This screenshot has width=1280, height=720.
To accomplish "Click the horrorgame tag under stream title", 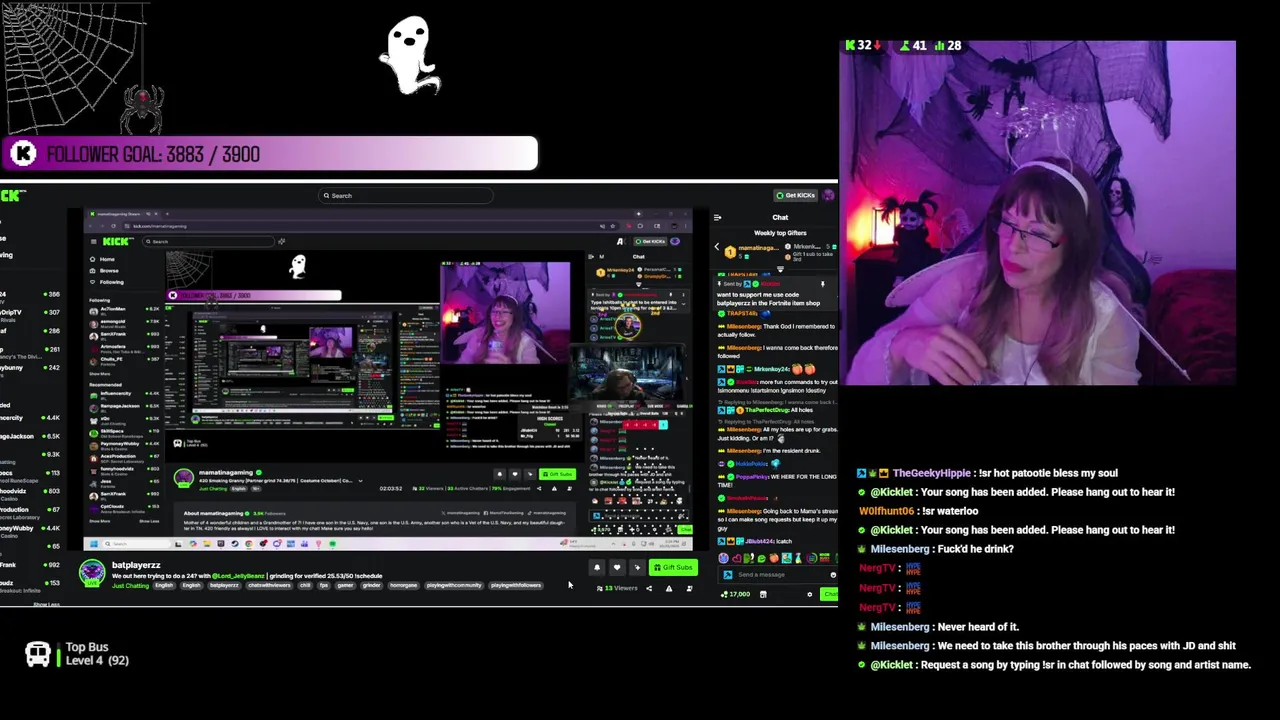I will pyautogui.click(x=403, y=586).
